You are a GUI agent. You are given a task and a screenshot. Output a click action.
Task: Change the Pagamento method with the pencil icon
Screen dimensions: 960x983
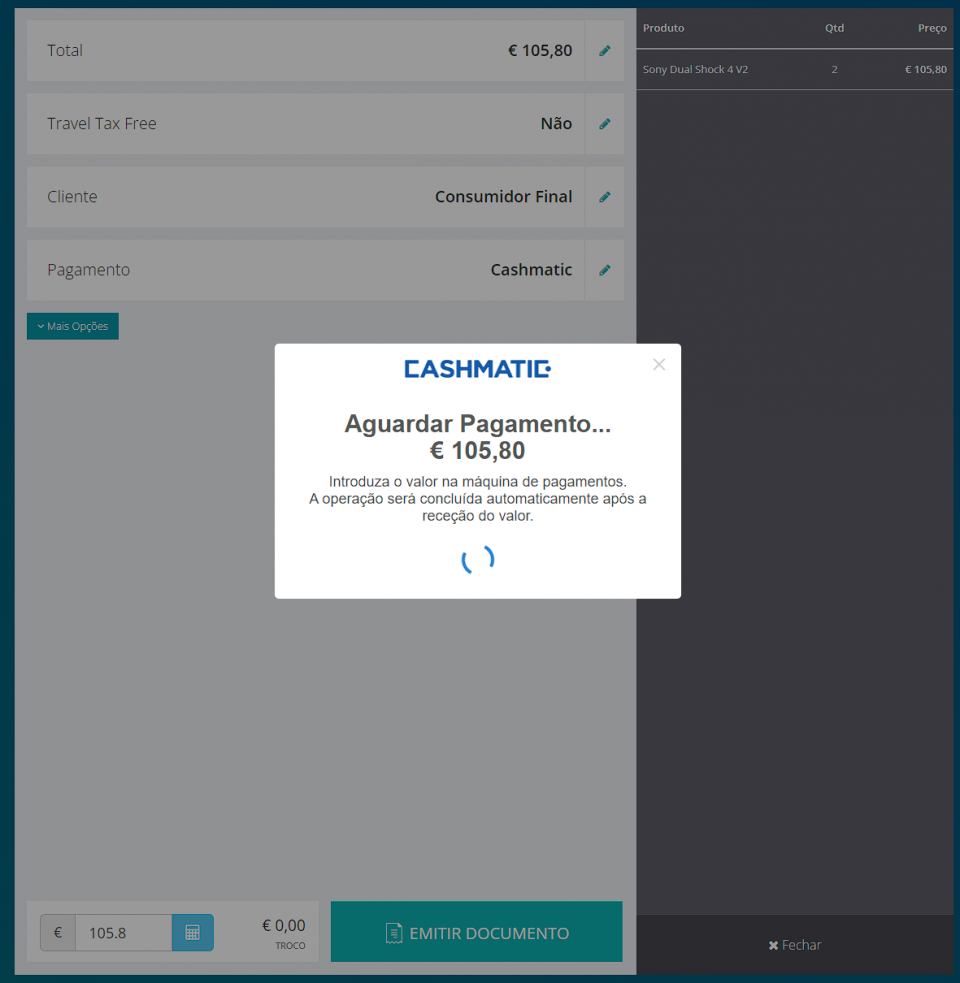604,270
